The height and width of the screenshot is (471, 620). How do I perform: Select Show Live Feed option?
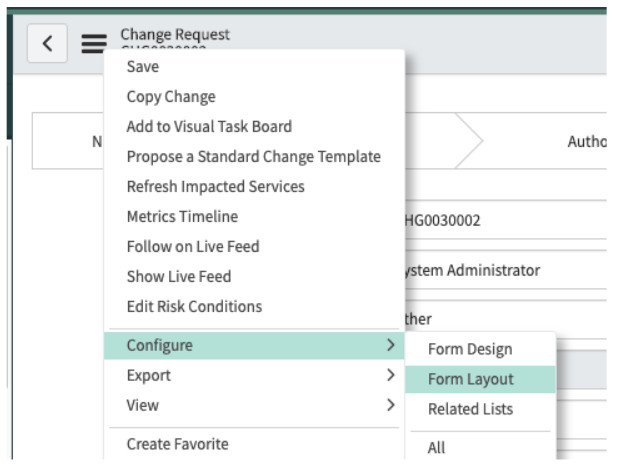click(x=178, y=277)
